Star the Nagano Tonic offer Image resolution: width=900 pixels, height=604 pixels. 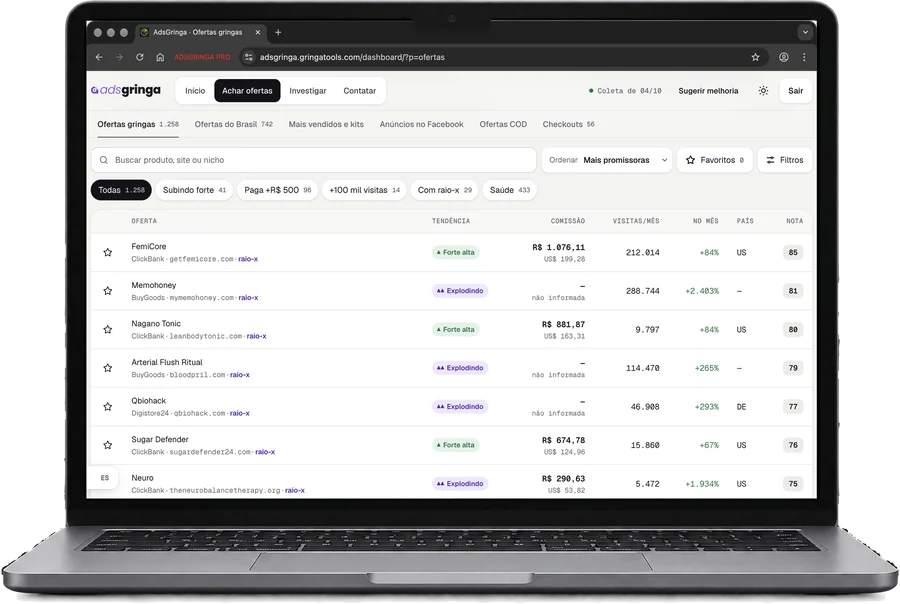pos(107,329)
